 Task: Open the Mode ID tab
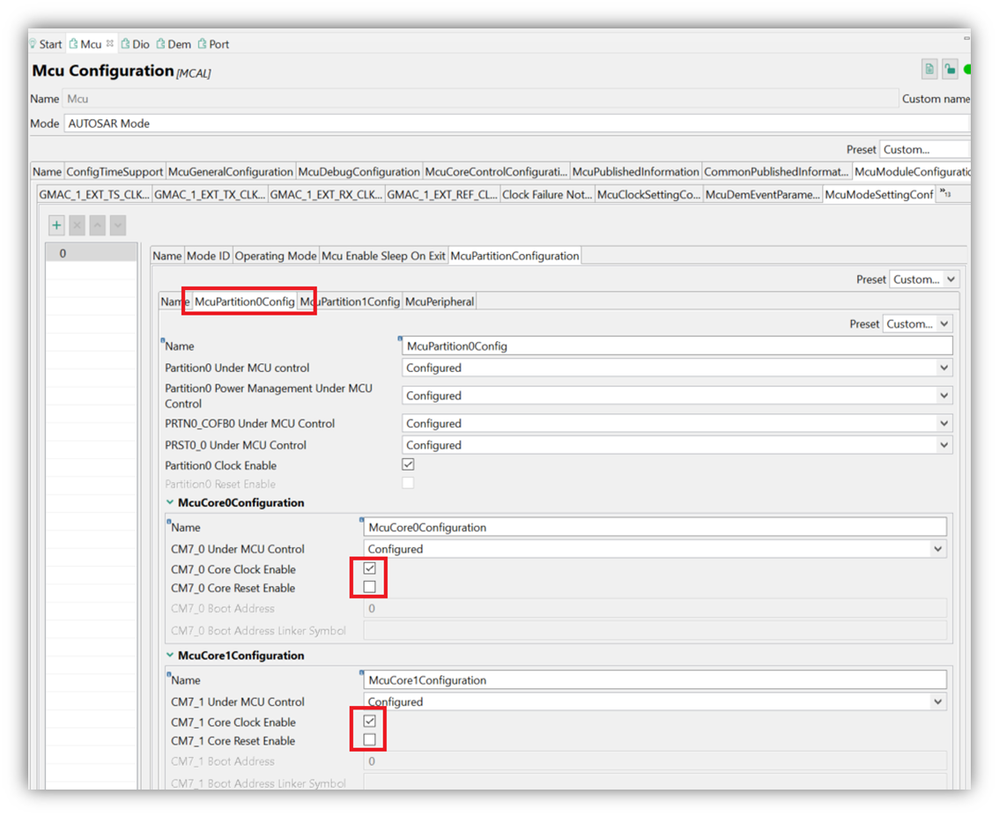click(x=208, y=255)
